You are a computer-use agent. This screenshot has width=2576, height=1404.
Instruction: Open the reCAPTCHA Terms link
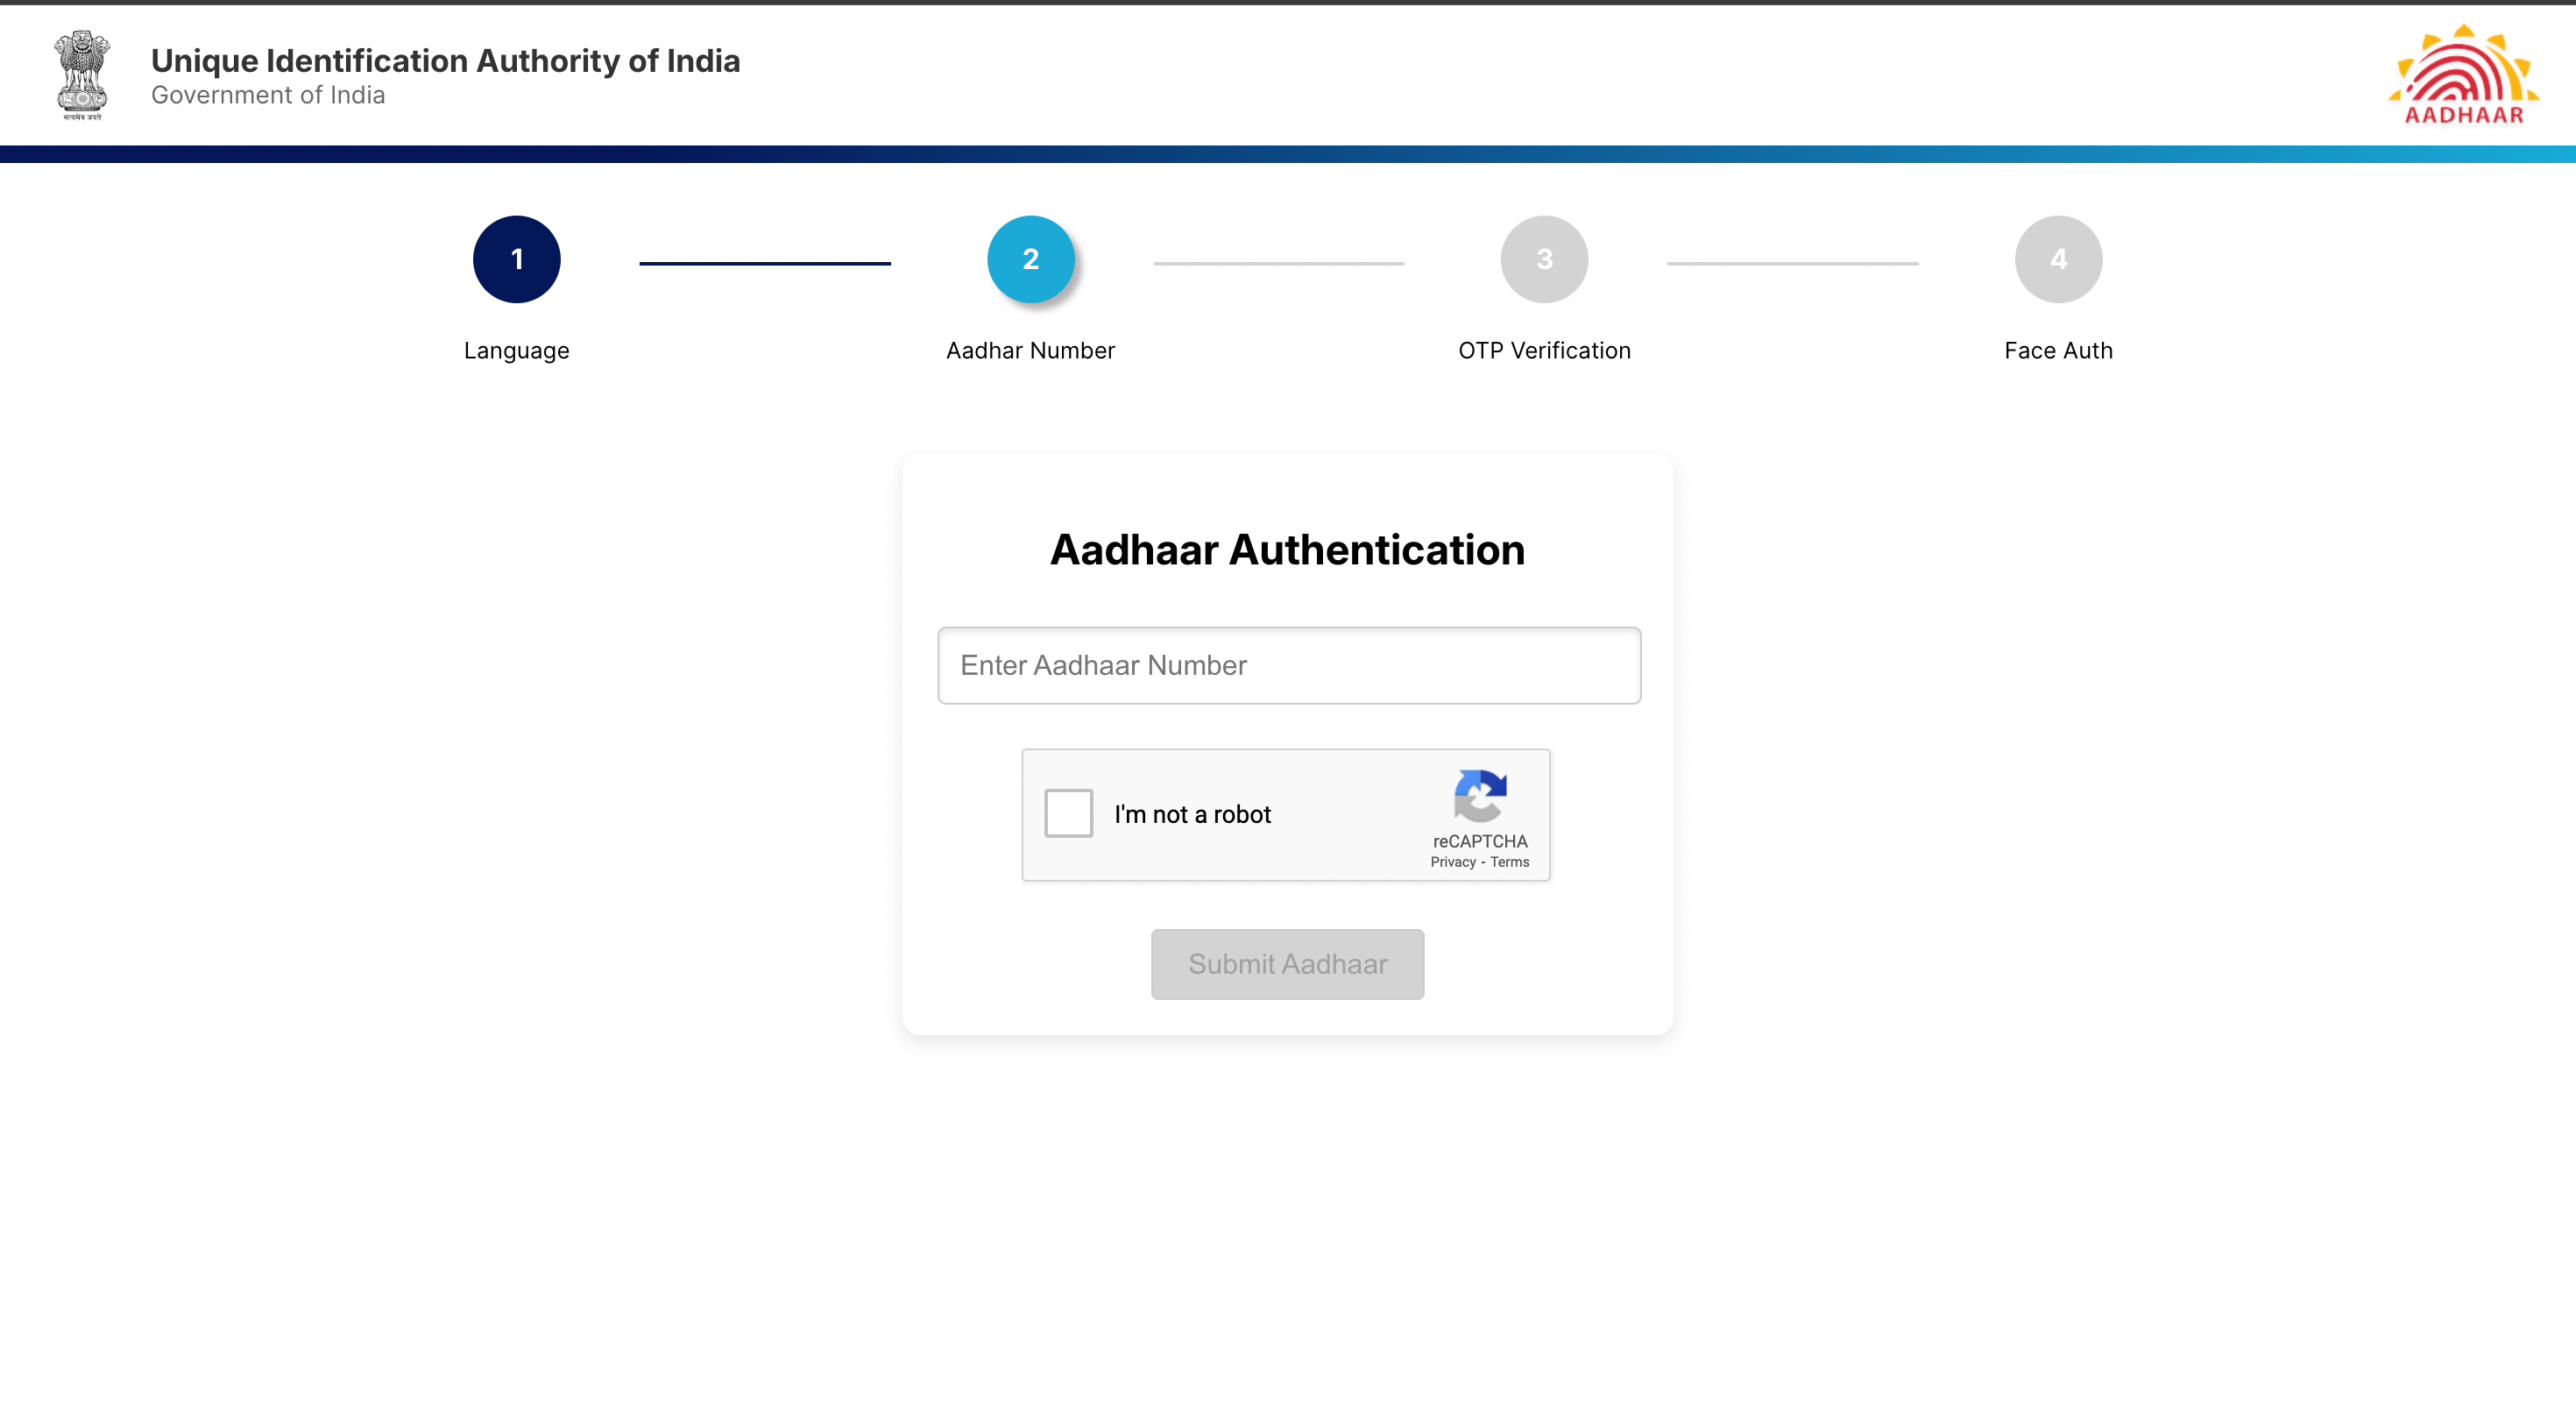coord(1509,862)
